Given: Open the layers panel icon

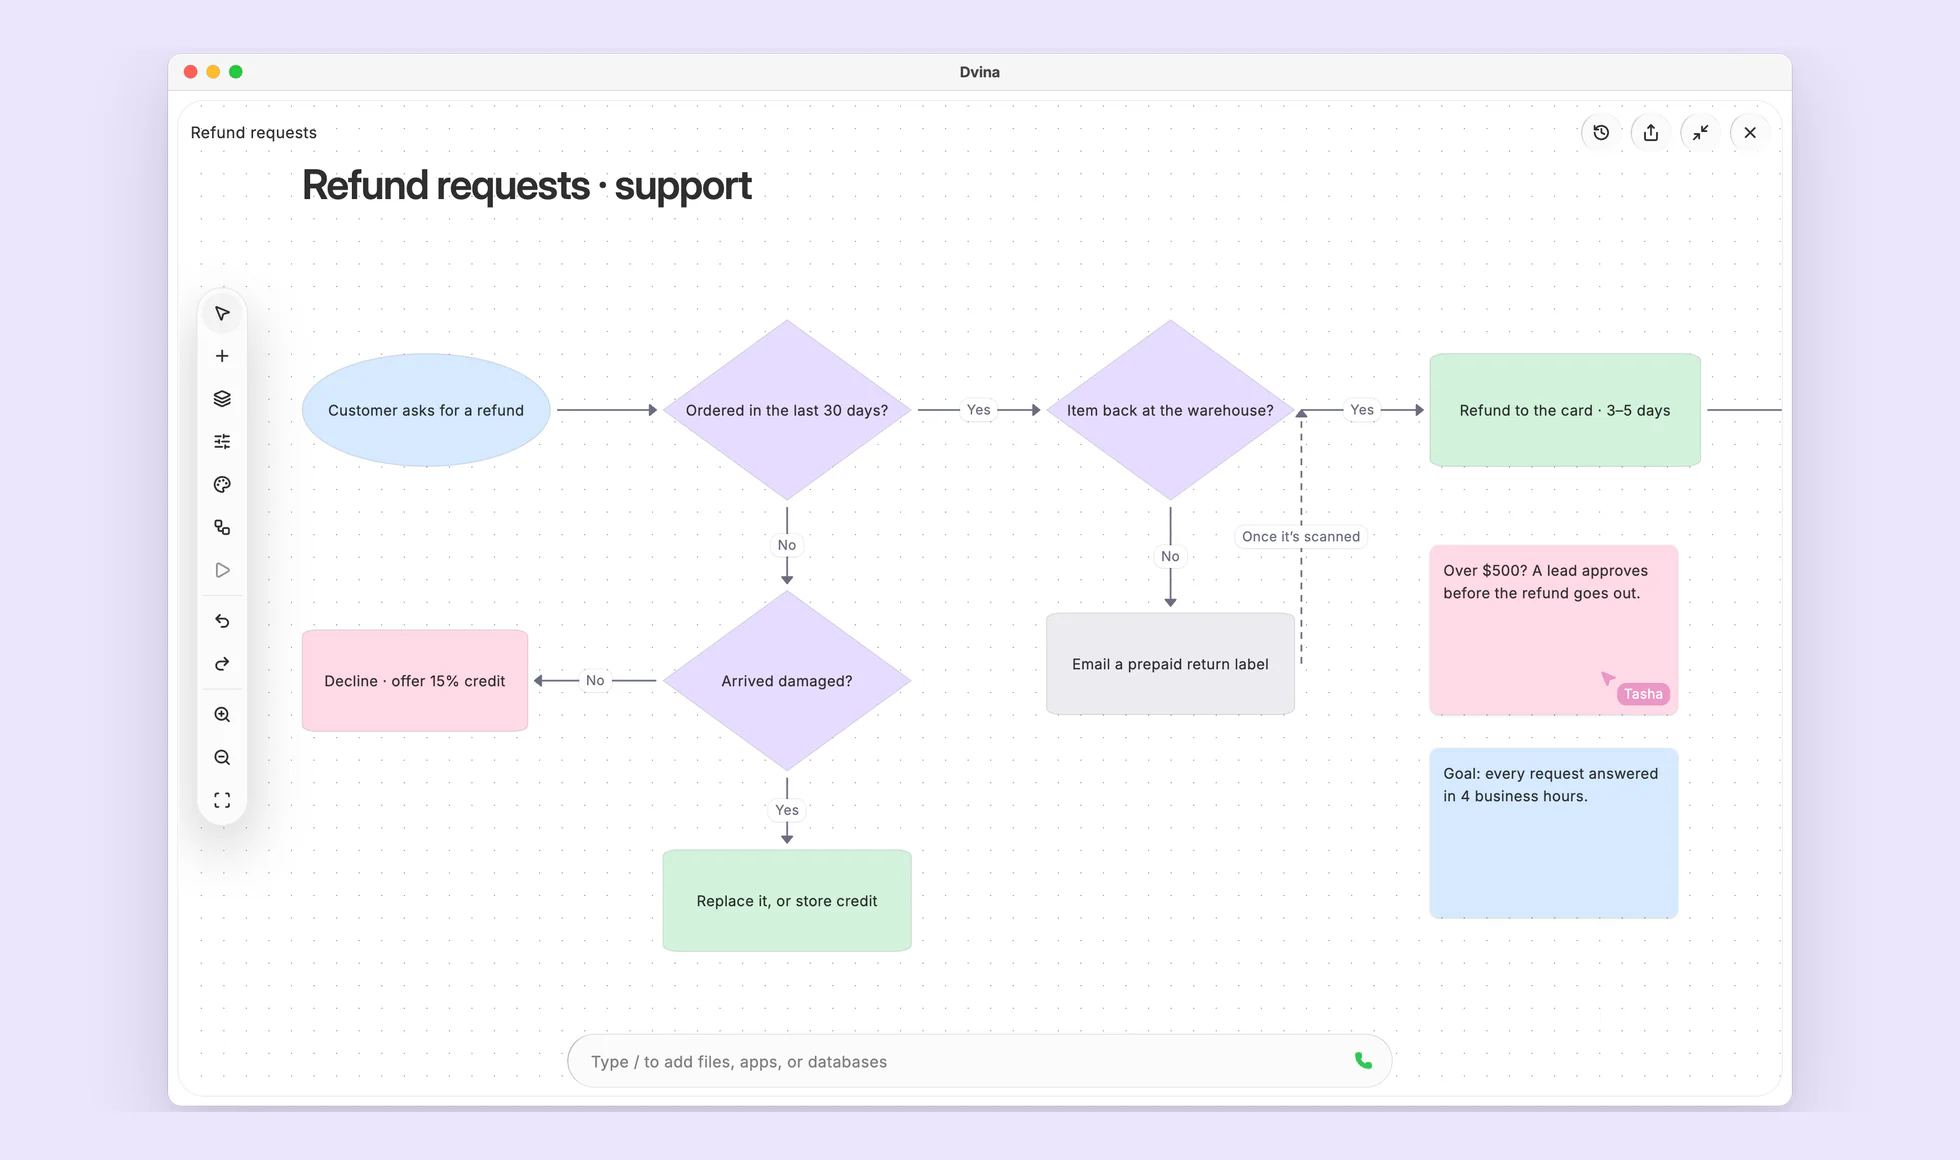Looking at the screenshot, I should coord(222,399).
